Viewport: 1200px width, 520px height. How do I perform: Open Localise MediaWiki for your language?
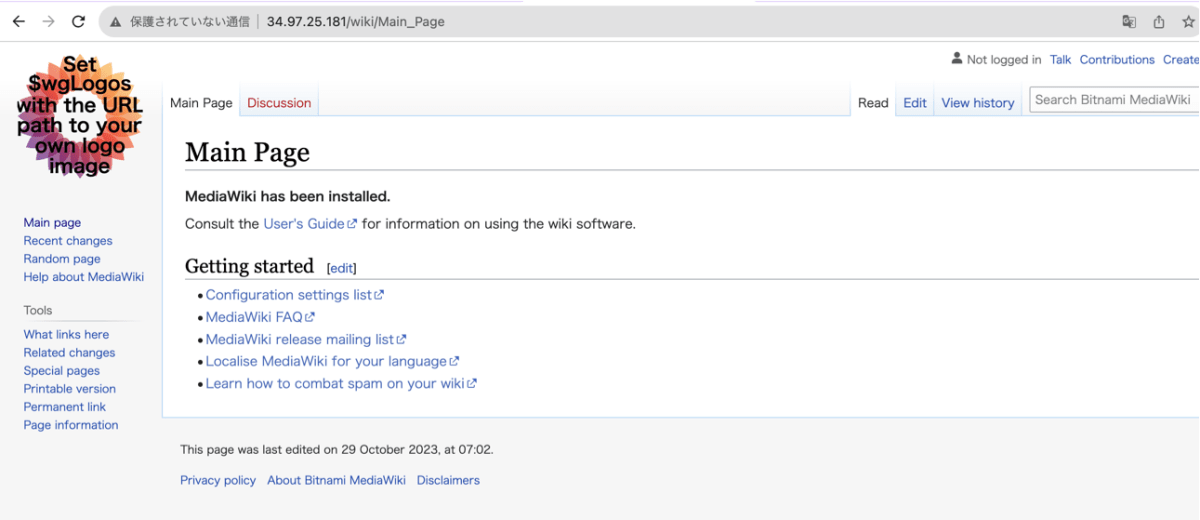tap(332, 361)
